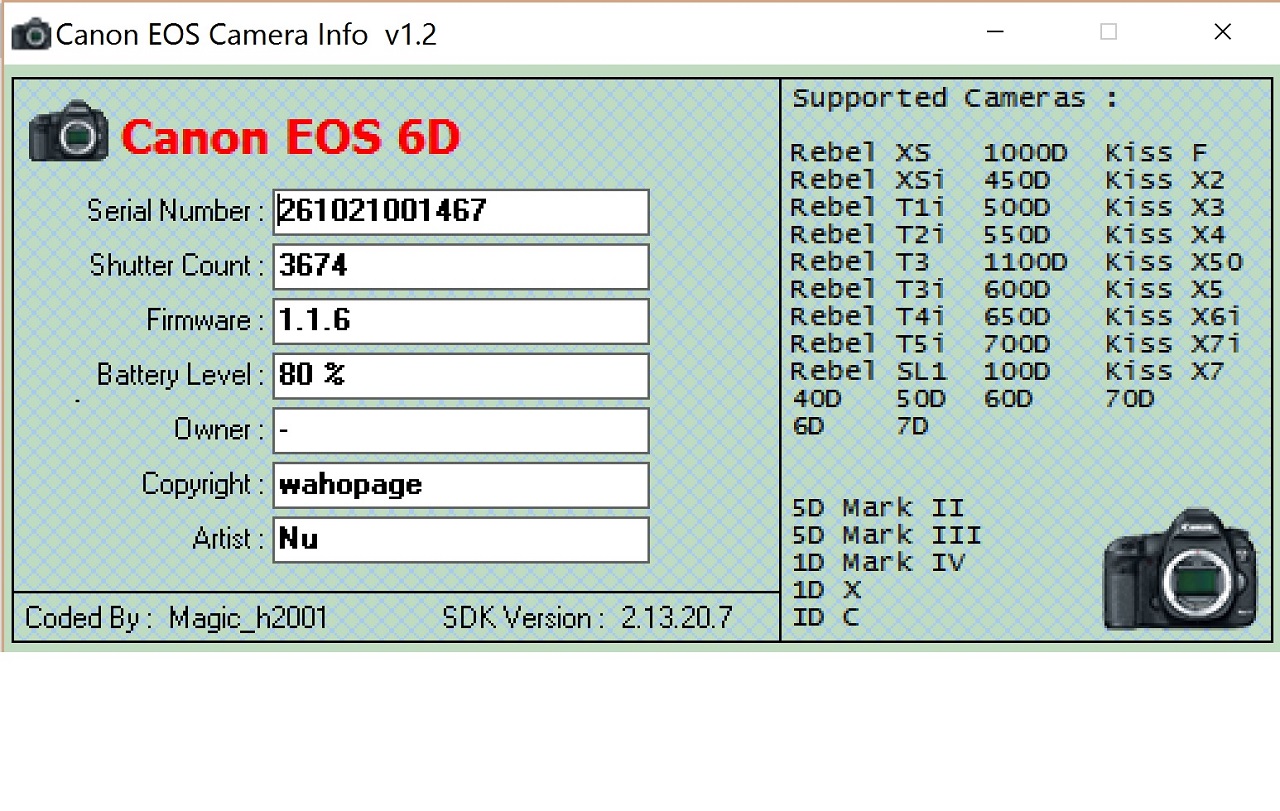Click the "1D X" entry
Screen dimensions: 1280x811
(826, 589)
